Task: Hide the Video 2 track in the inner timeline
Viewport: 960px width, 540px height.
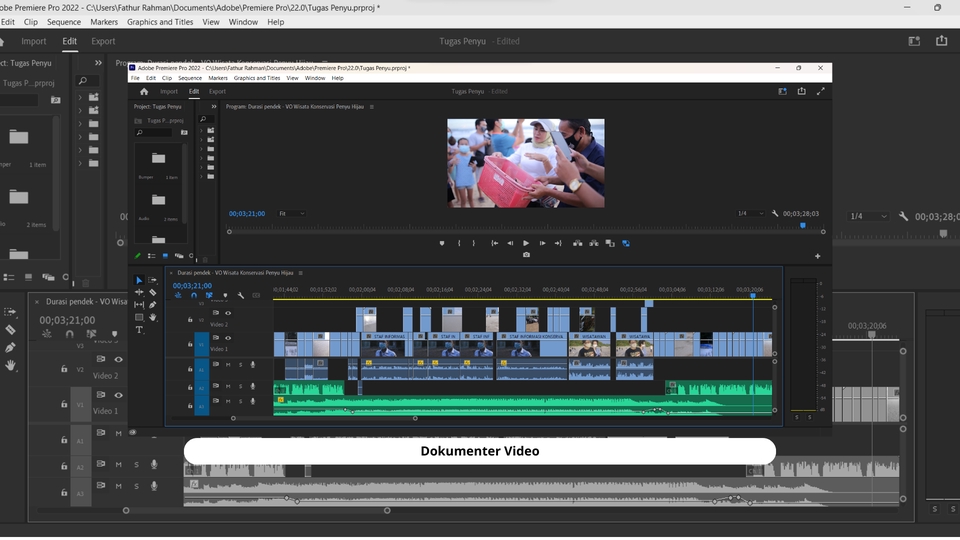Action: [228, 313]
